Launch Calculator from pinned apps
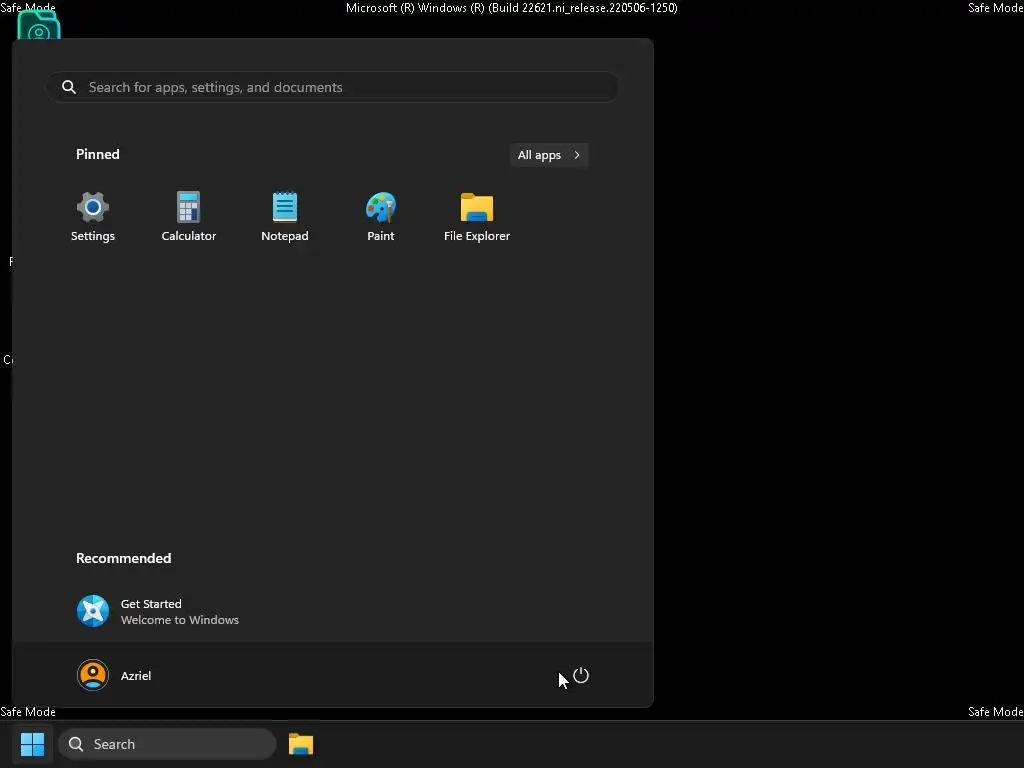 (x=189, y=217)
